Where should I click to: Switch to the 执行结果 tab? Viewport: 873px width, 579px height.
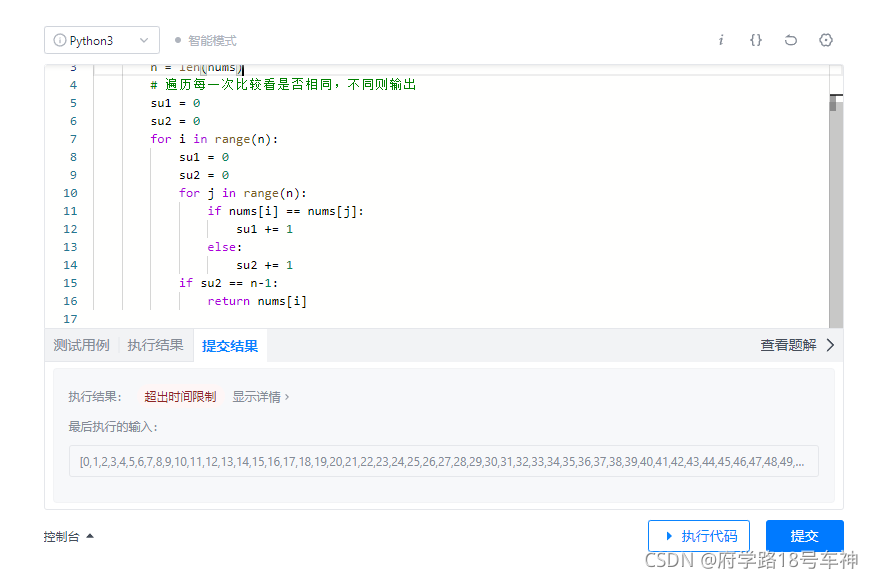(155, 345)
